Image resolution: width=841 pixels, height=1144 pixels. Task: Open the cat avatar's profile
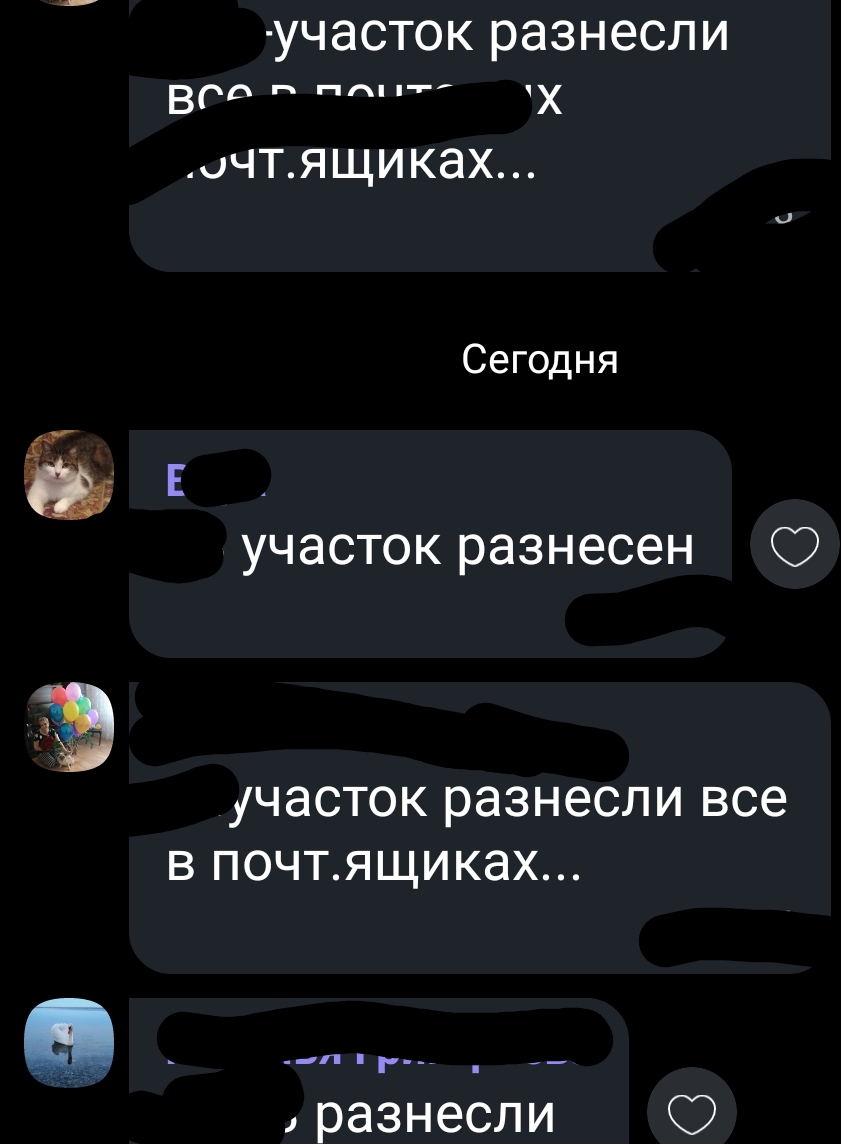point(69,474)
